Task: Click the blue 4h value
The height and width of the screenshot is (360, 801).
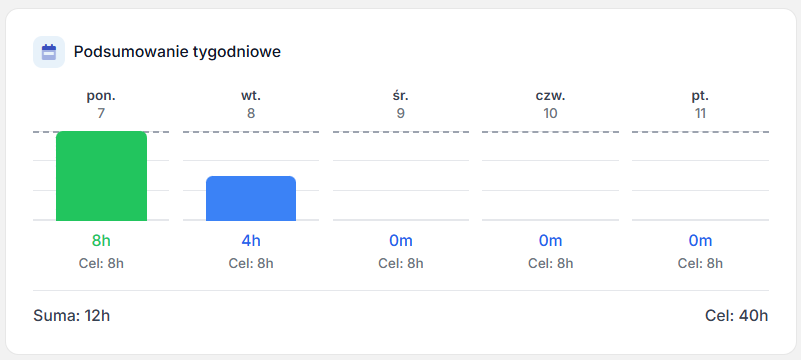Action: pos(251,241)
